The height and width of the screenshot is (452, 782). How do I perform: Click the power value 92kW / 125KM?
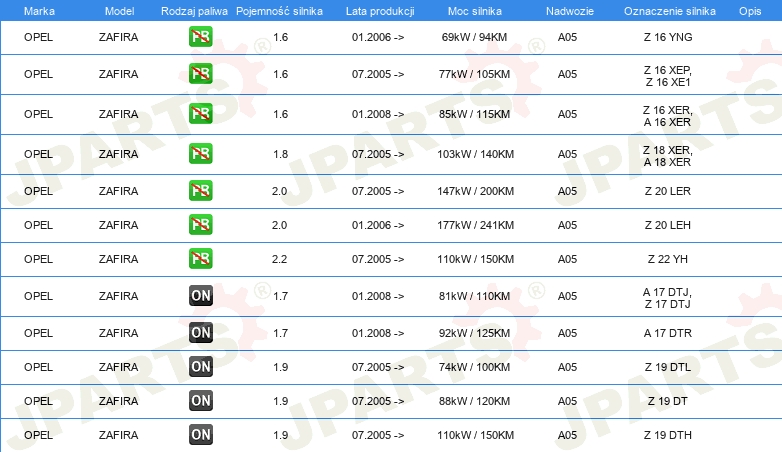474,333
